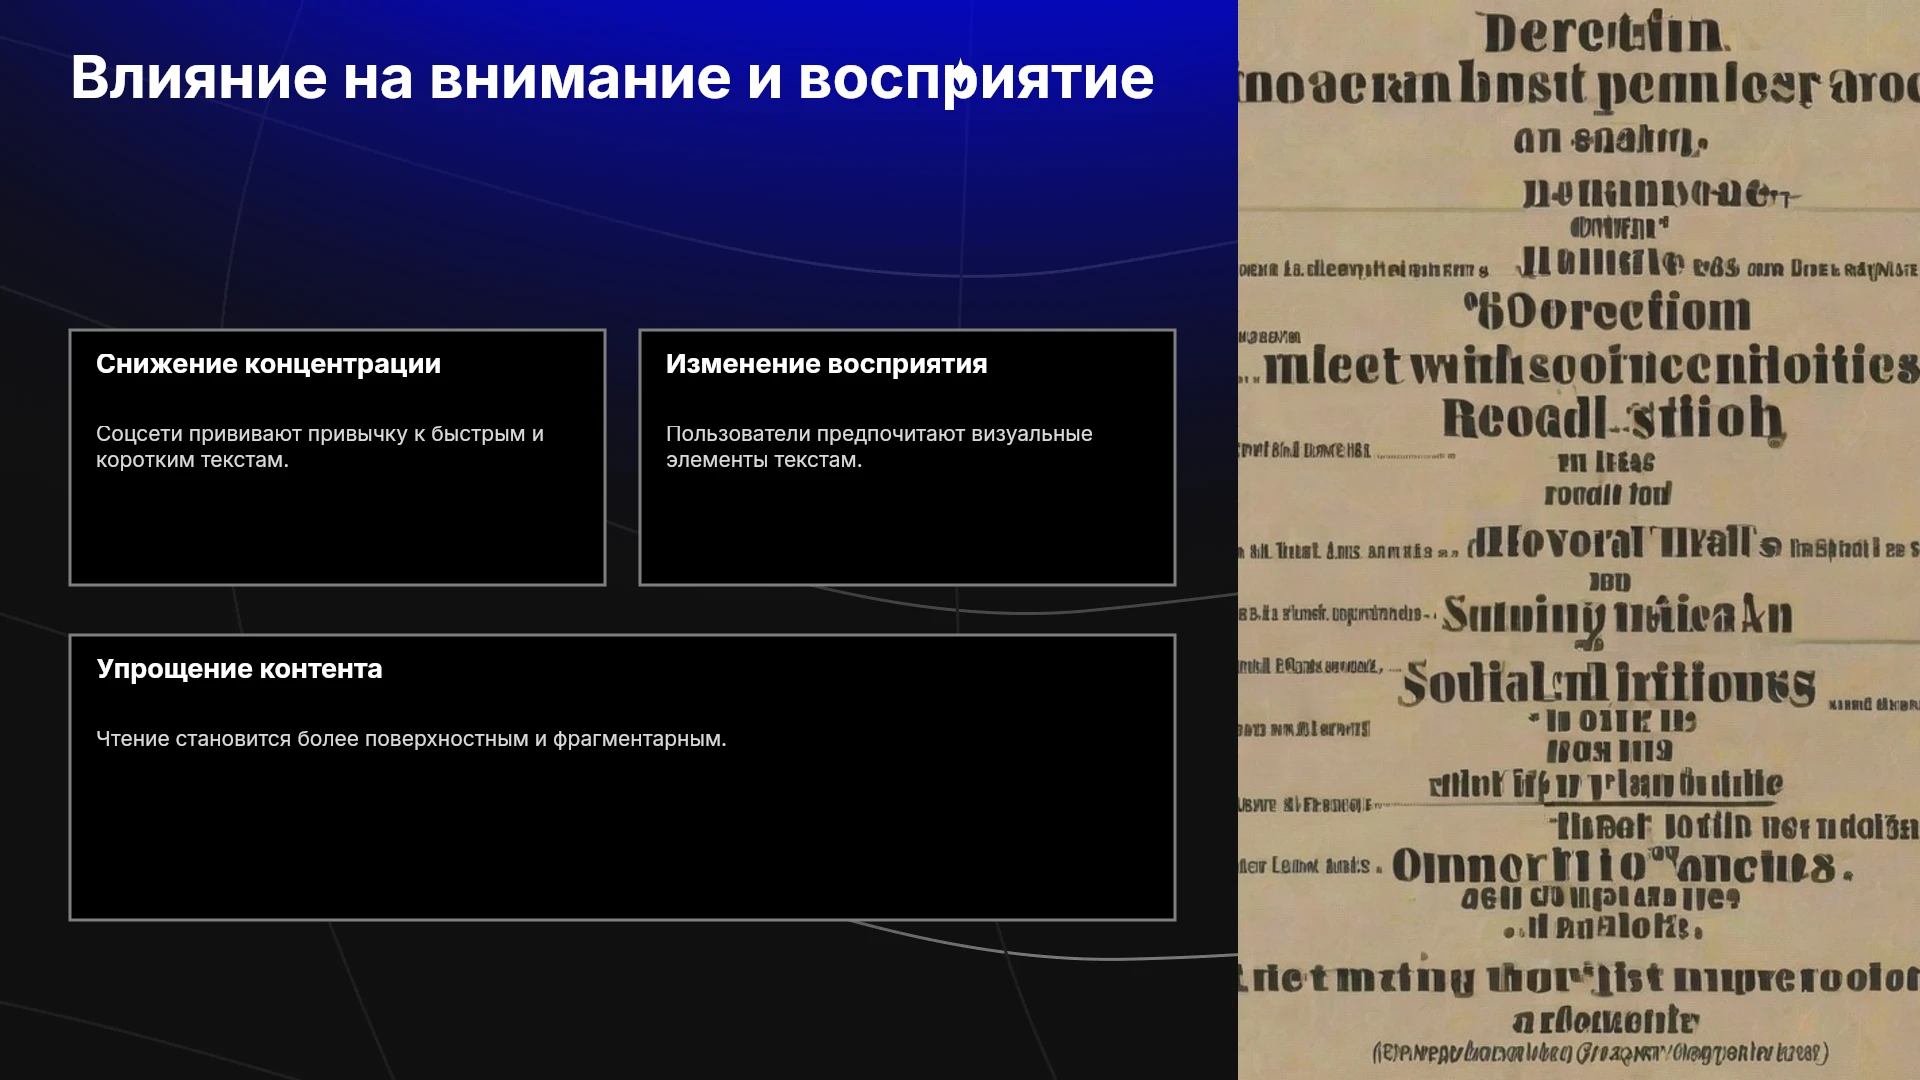This screenshot has height=1080, width=1920.
Task: Select the "Снижение концентрации" card heading
Action: point(268,364)
